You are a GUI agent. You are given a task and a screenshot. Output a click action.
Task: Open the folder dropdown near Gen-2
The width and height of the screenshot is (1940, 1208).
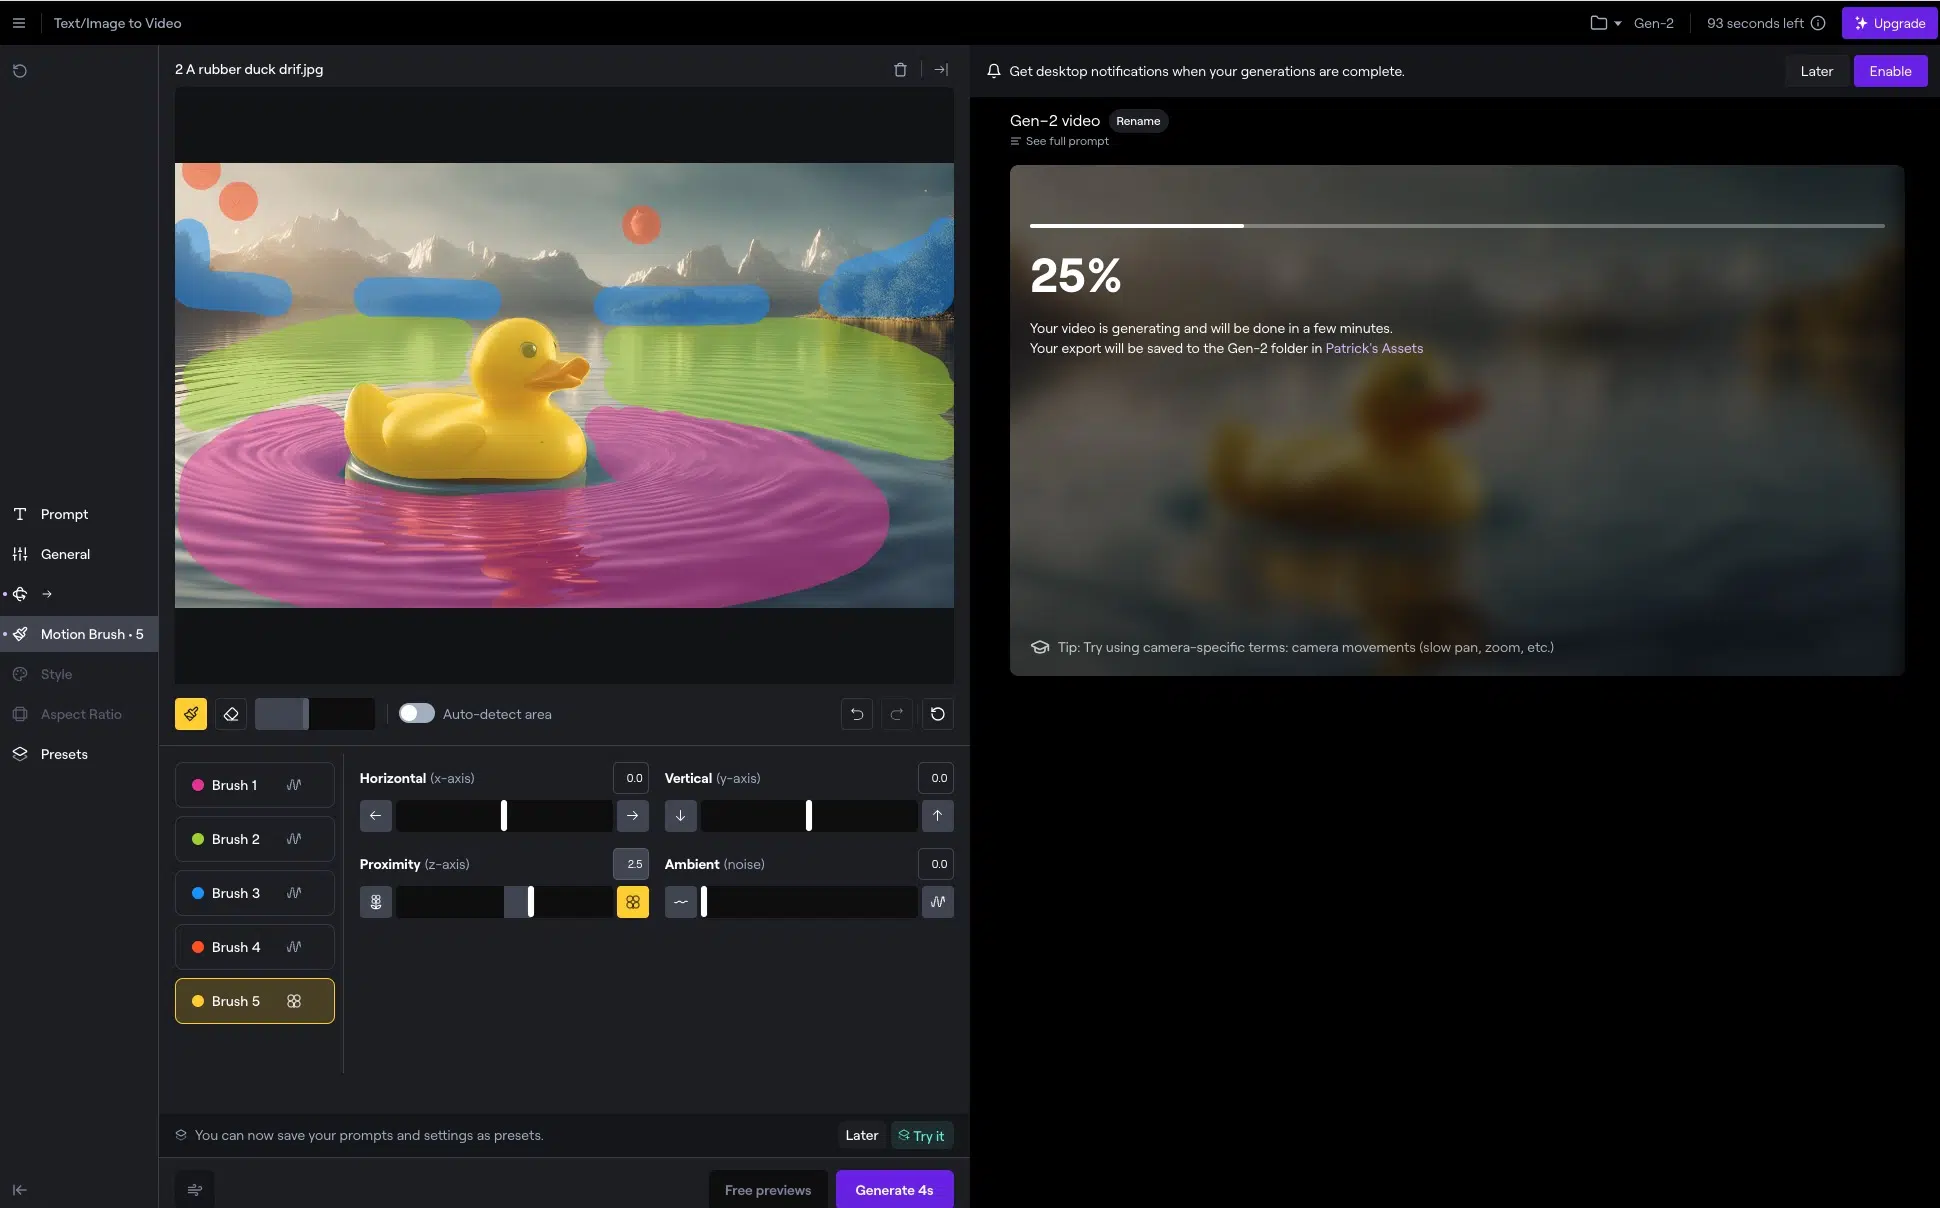click(x=1605, y=23)
